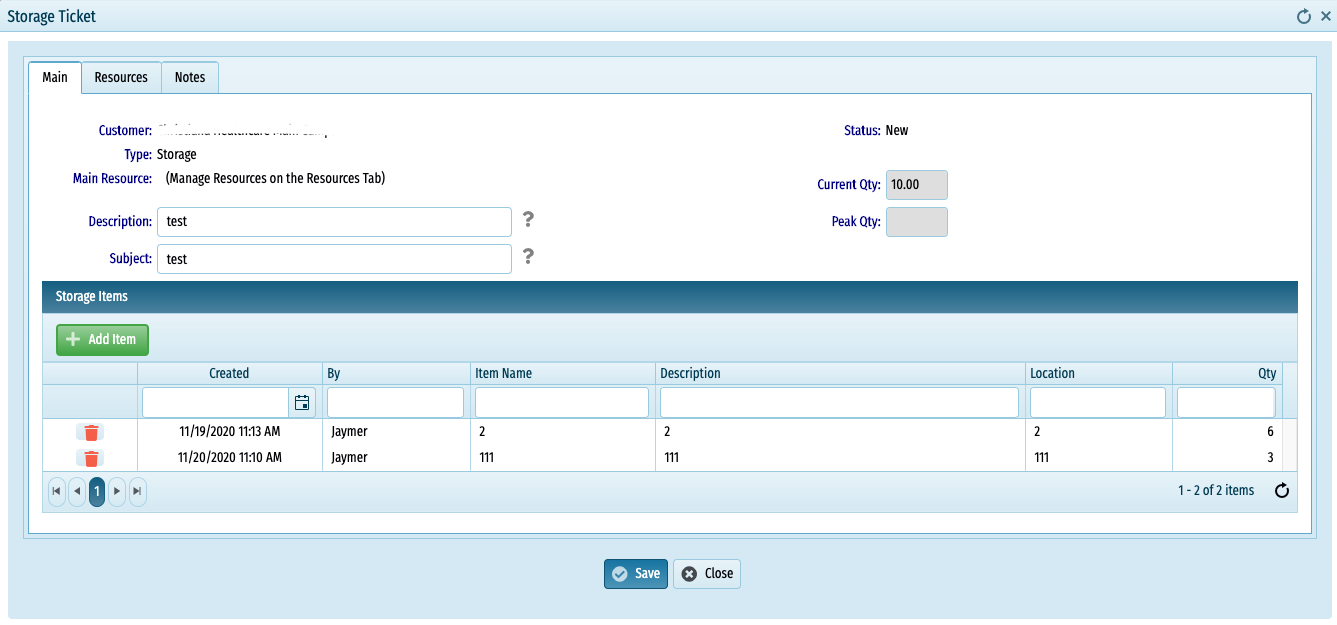Click the Close button at the bottom

click(x=707, y=574)
